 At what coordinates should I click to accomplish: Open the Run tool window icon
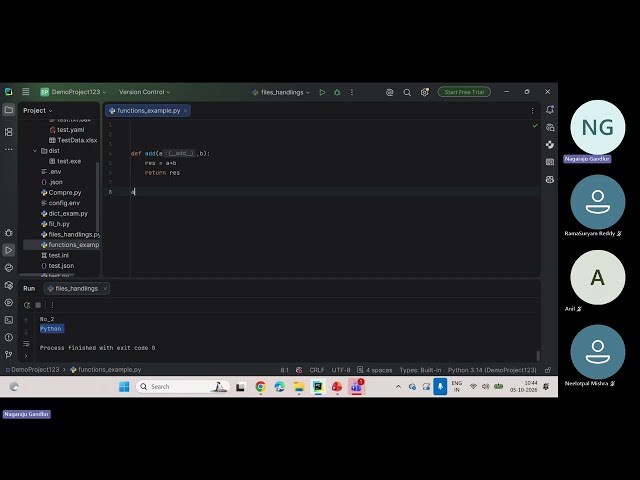9,250
